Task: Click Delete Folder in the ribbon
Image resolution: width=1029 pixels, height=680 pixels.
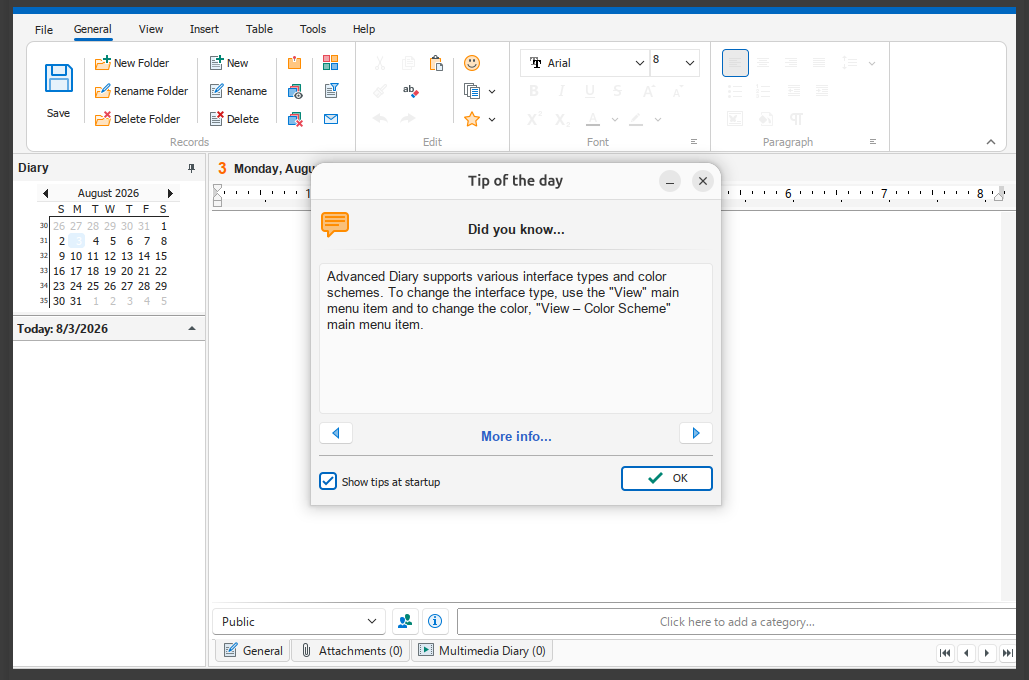Action: click(x=137, y=119)
